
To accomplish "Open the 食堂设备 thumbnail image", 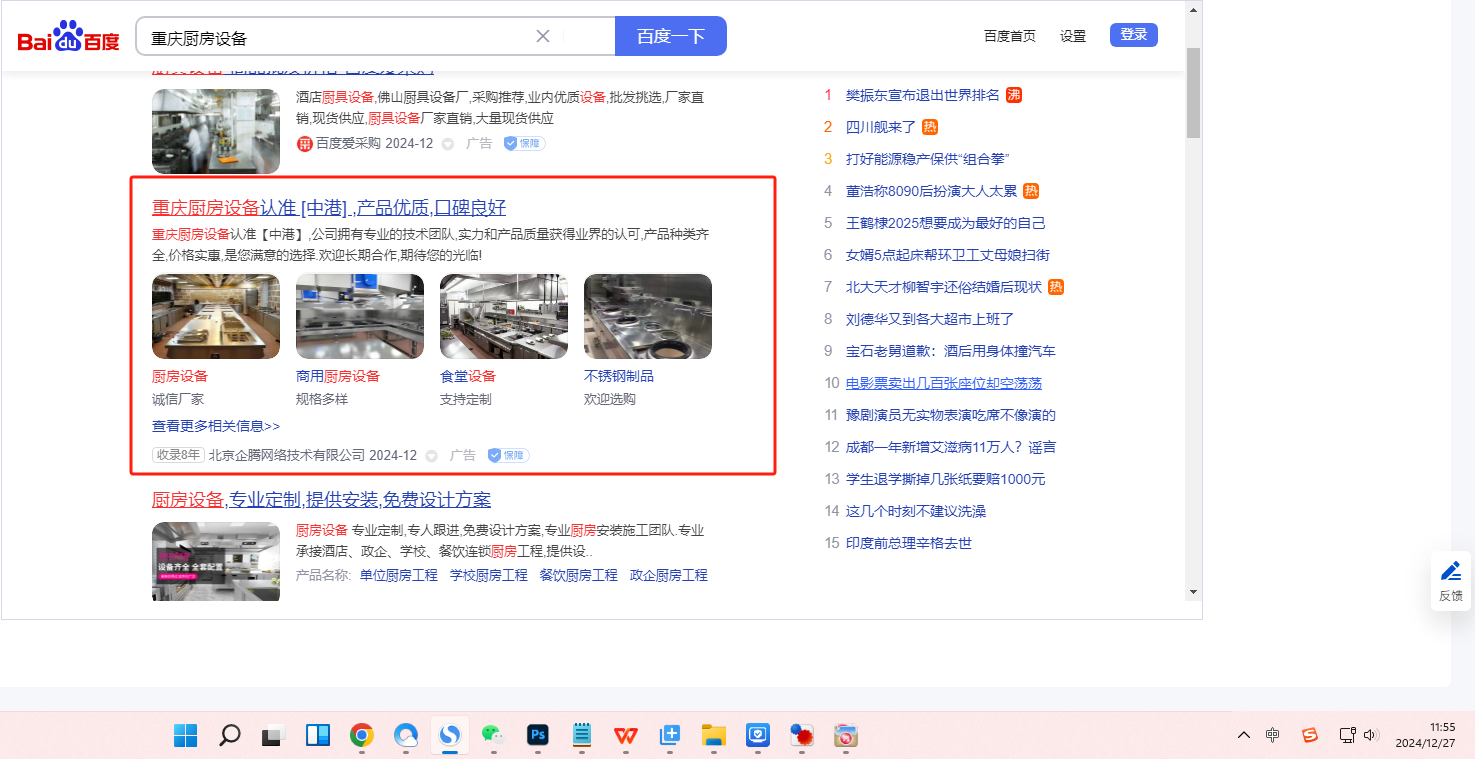I will pos(504,316).
